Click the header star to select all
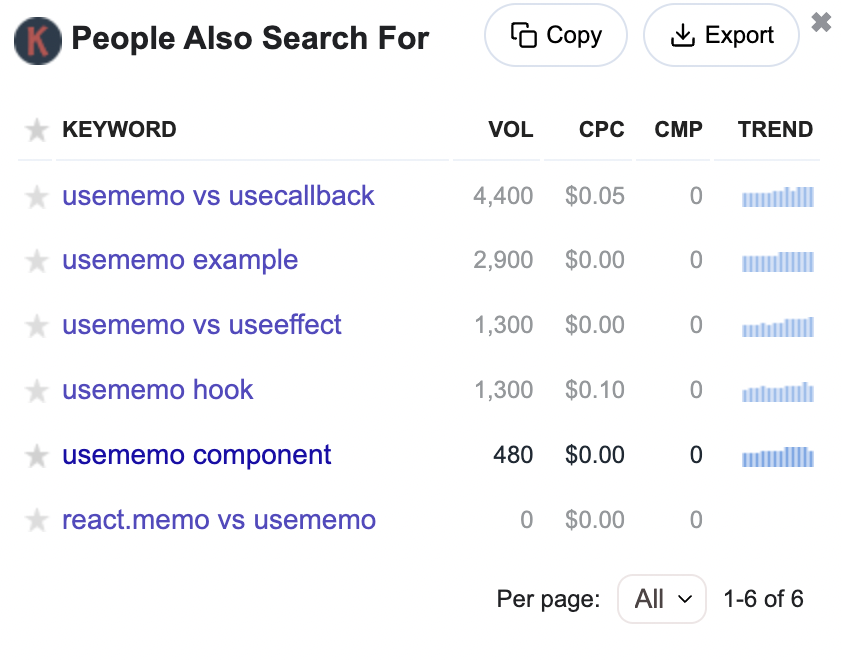The width and height of the screenshot is (842, 660). pyautogui.click(x=37, y=130)
